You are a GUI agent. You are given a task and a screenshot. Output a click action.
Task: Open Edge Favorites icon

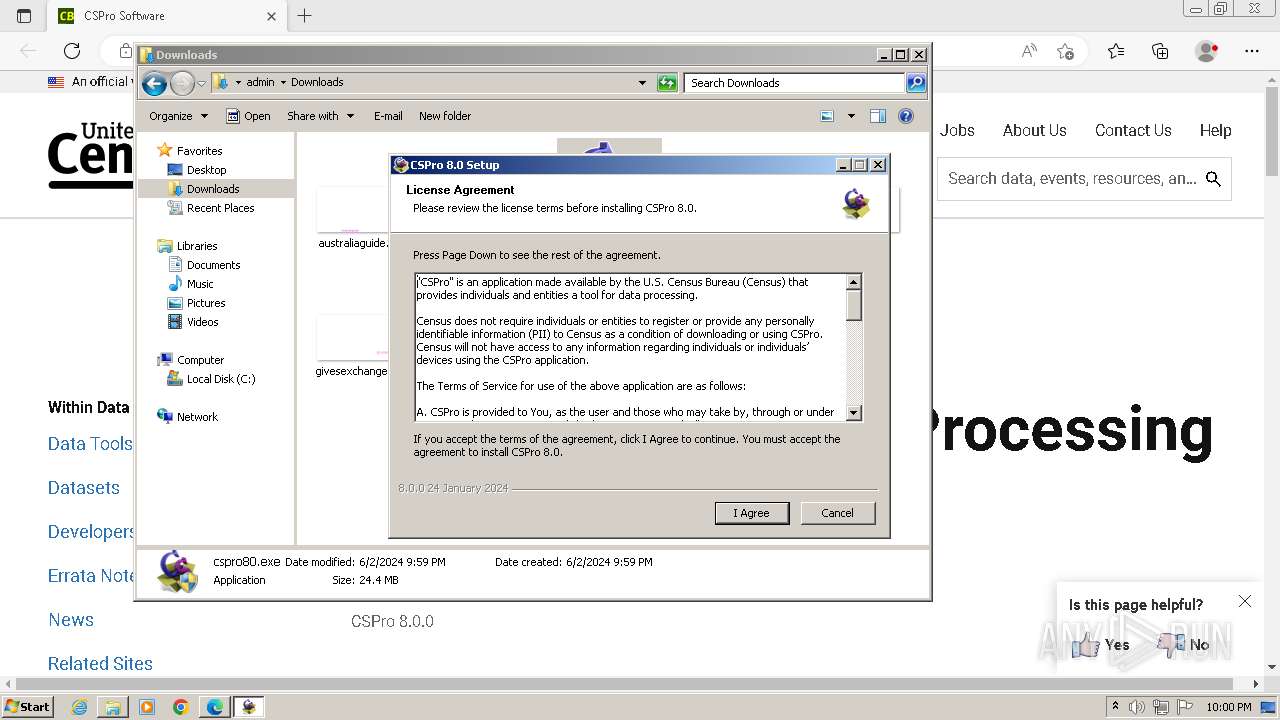[x=1116, y=51]
